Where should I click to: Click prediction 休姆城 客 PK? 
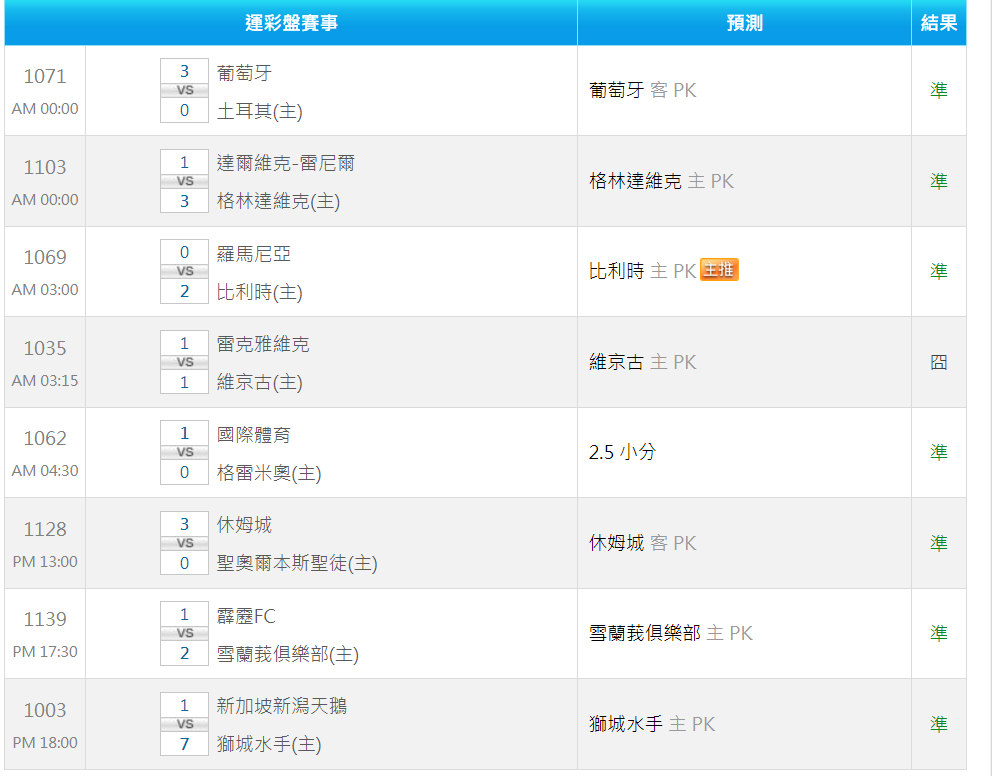click(x=643, y=543)
